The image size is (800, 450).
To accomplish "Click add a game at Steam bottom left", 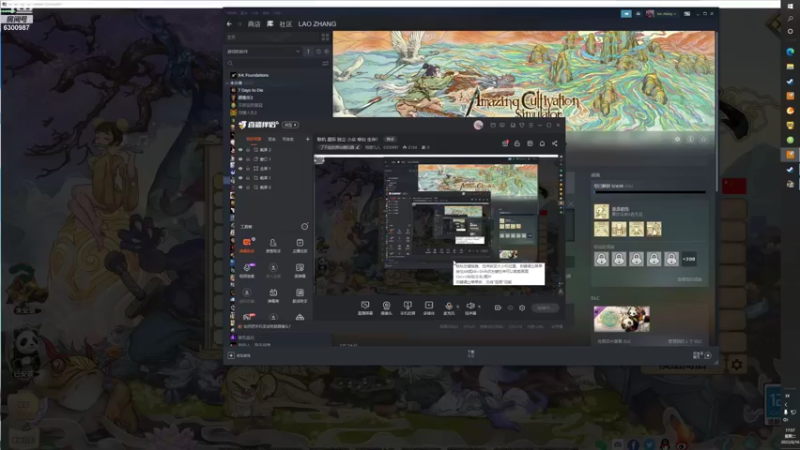I will [240, 356].
